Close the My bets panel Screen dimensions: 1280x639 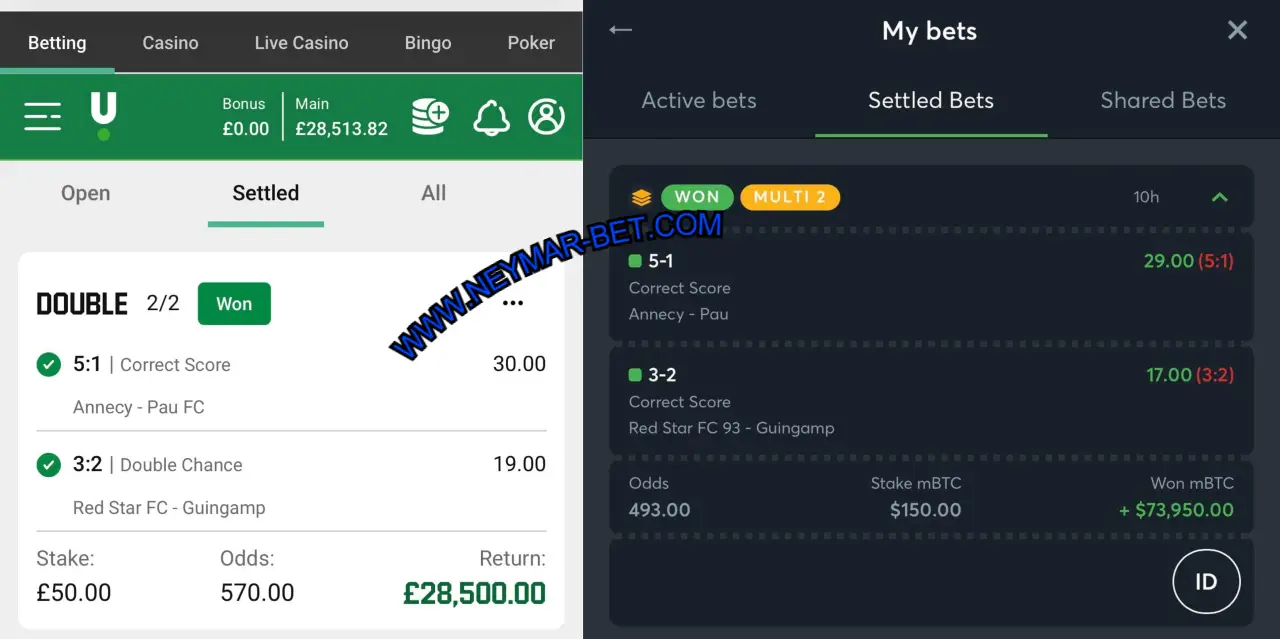pyautogui.click(x=1237, y=30)
